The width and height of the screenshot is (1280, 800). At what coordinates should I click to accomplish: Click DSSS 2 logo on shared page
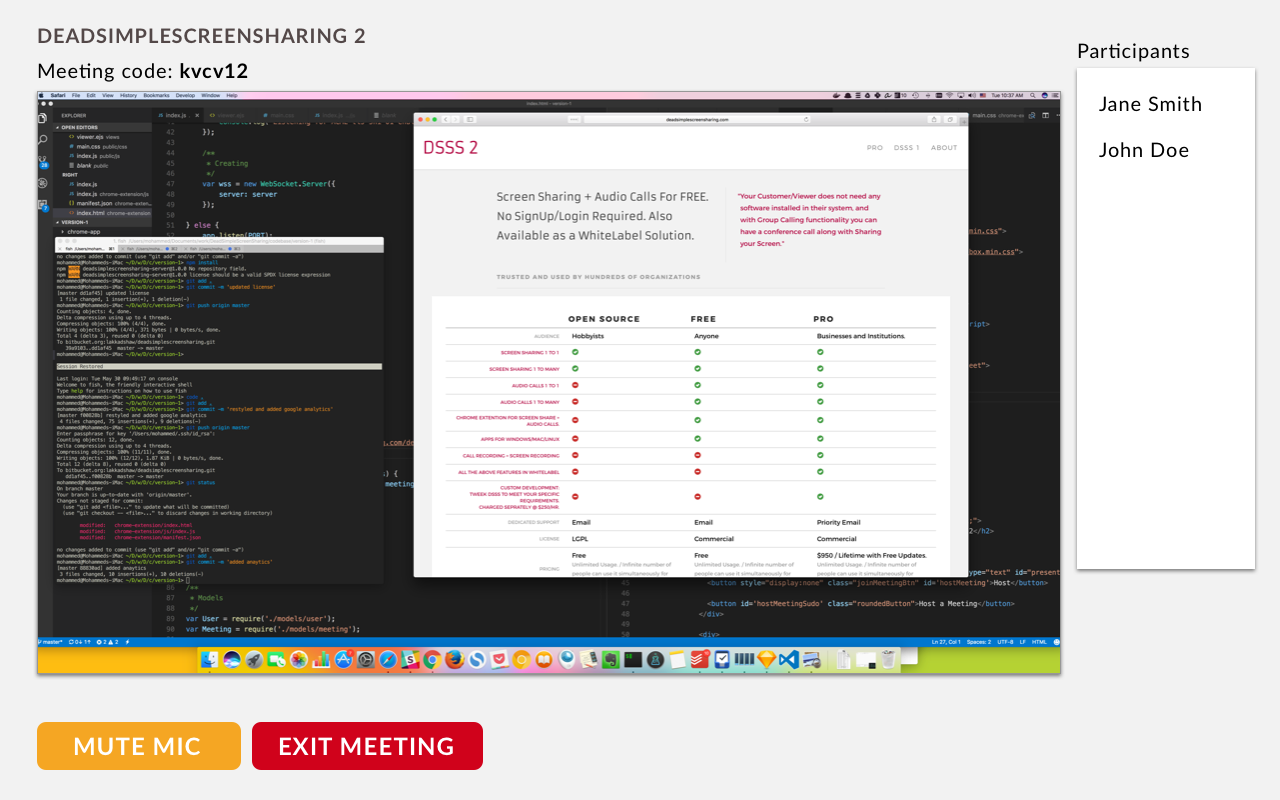tap(450, 147)
